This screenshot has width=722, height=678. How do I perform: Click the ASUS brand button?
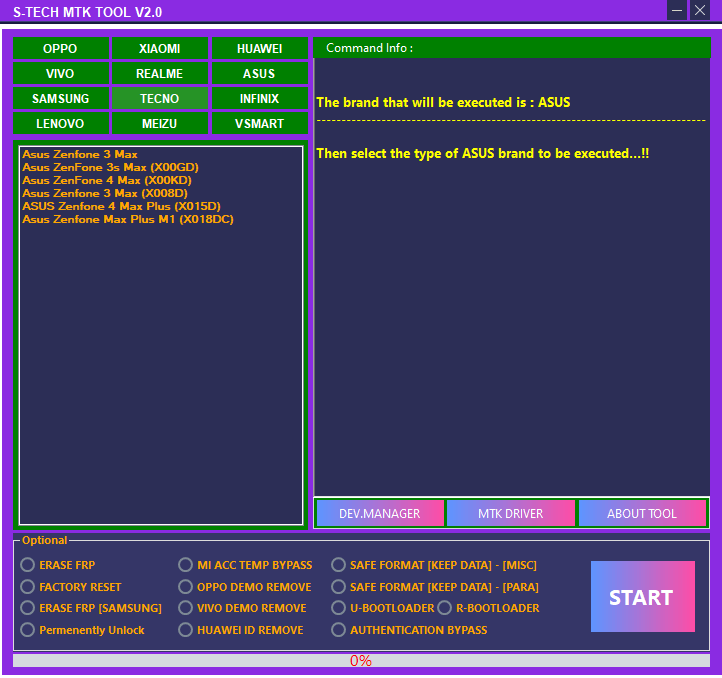(x=259, y=73)
